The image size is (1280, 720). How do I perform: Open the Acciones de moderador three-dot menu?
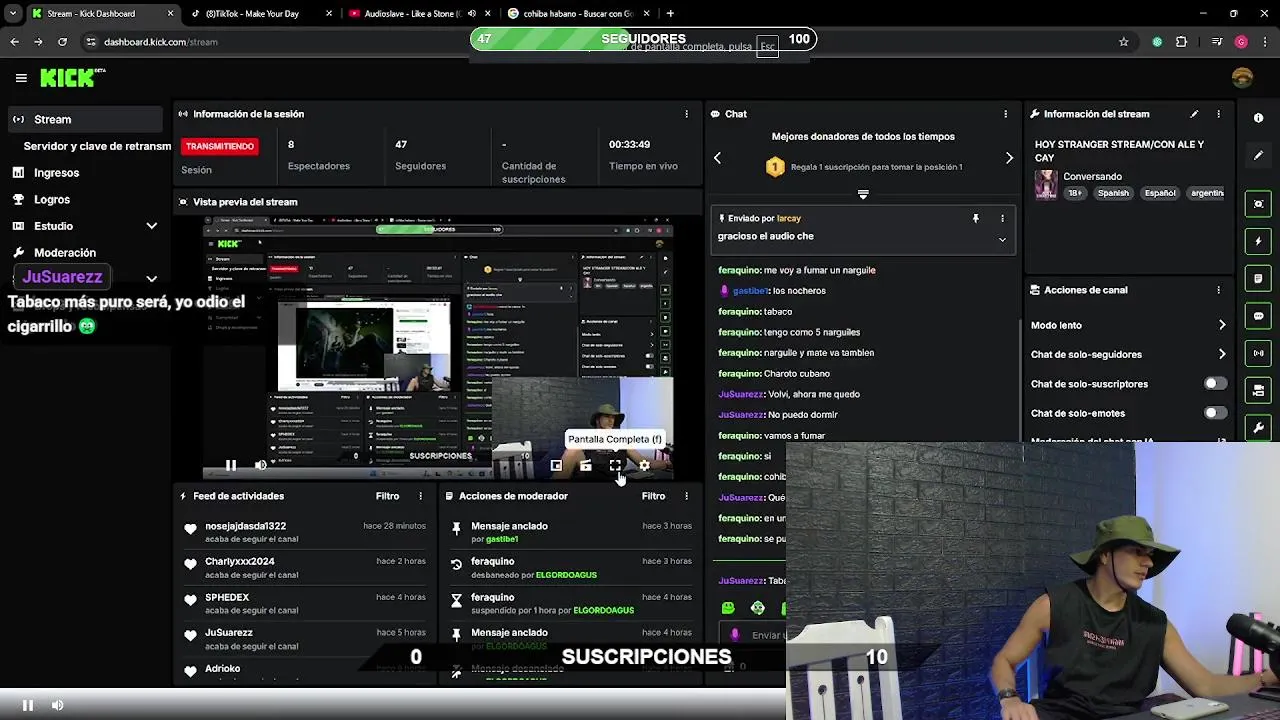click(x=686, y=496)
